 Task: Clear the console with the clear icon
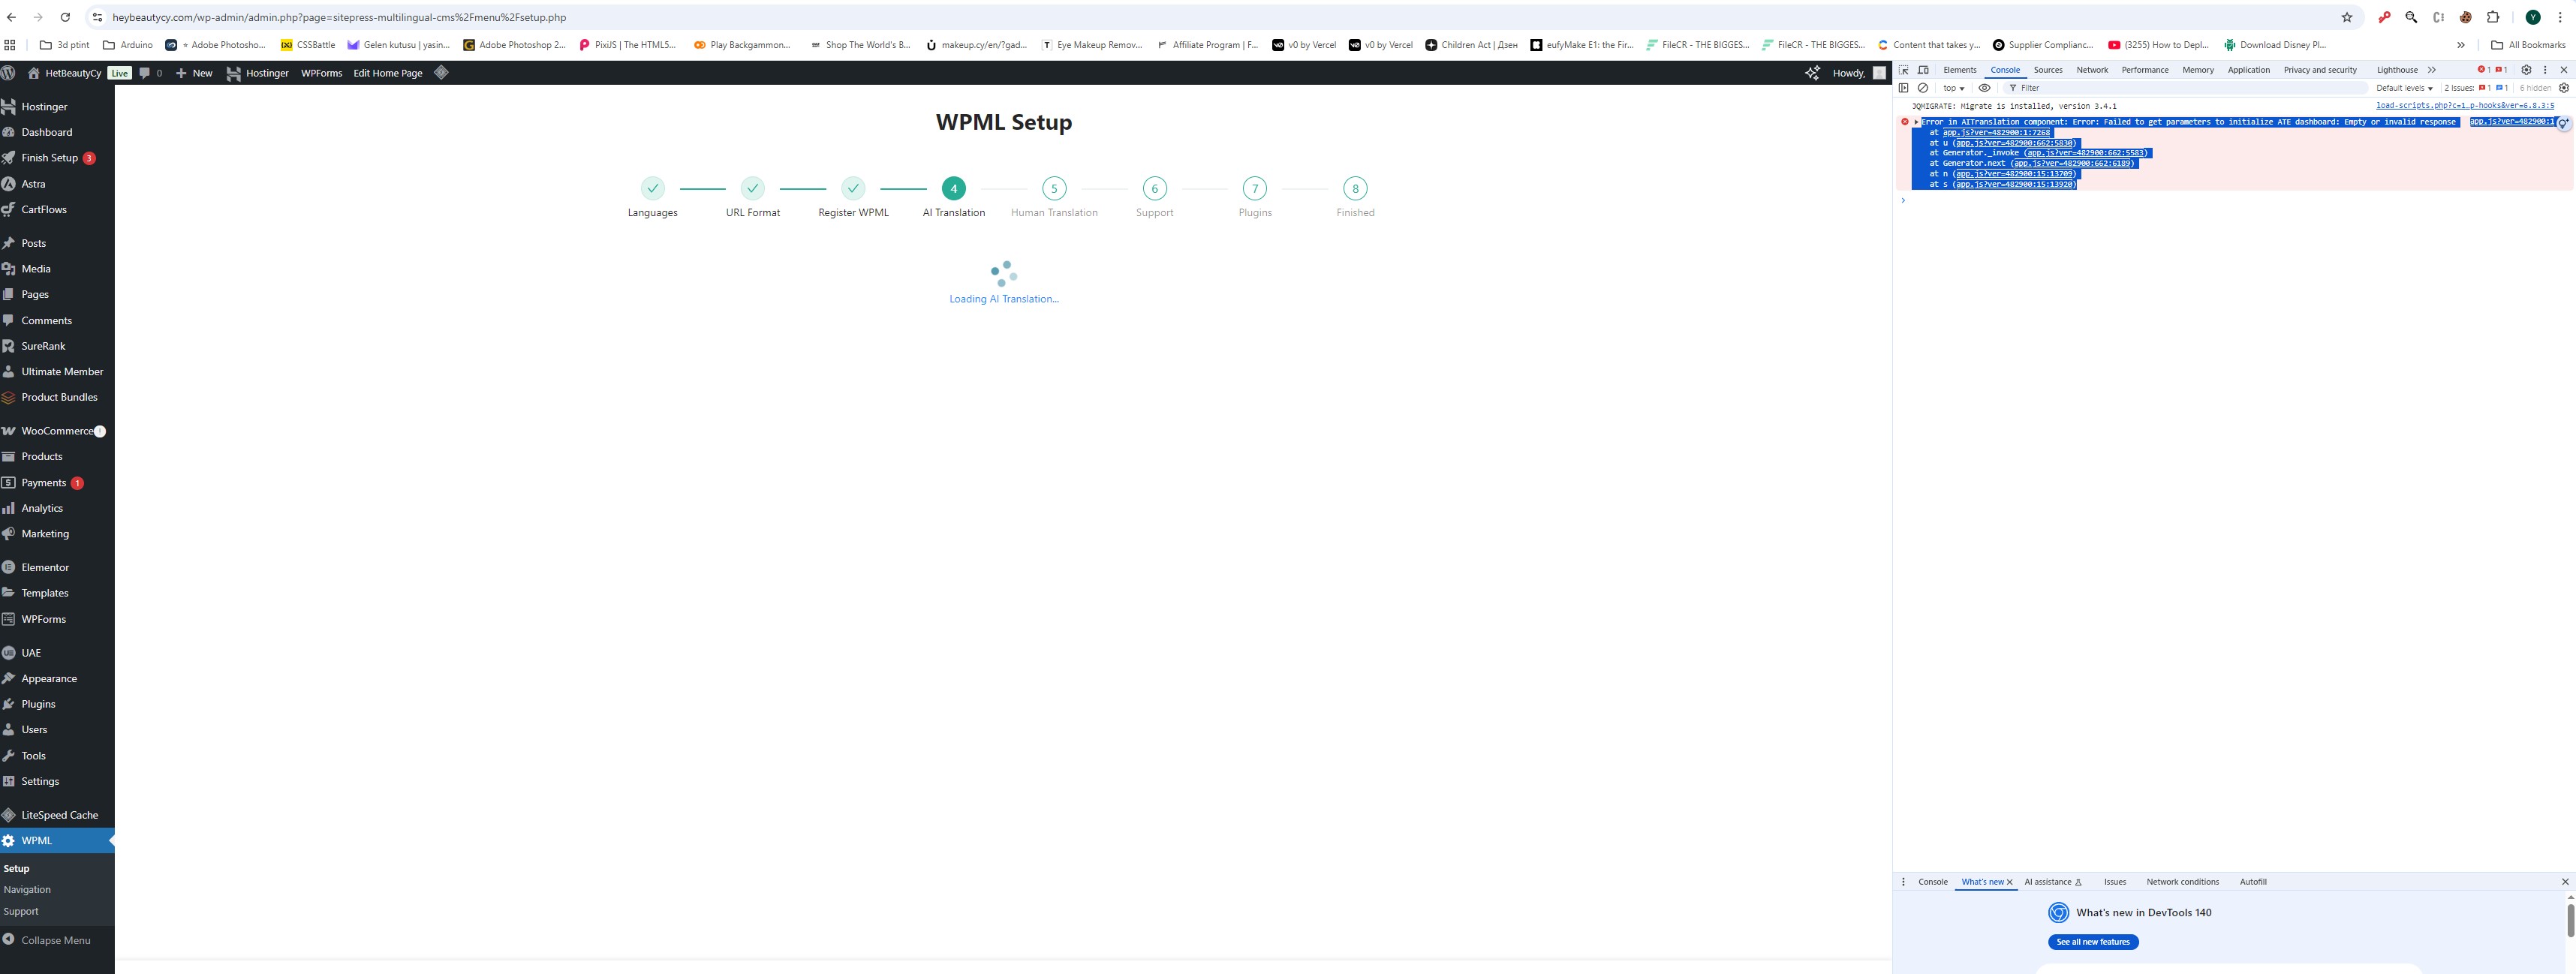[1923, 88]
